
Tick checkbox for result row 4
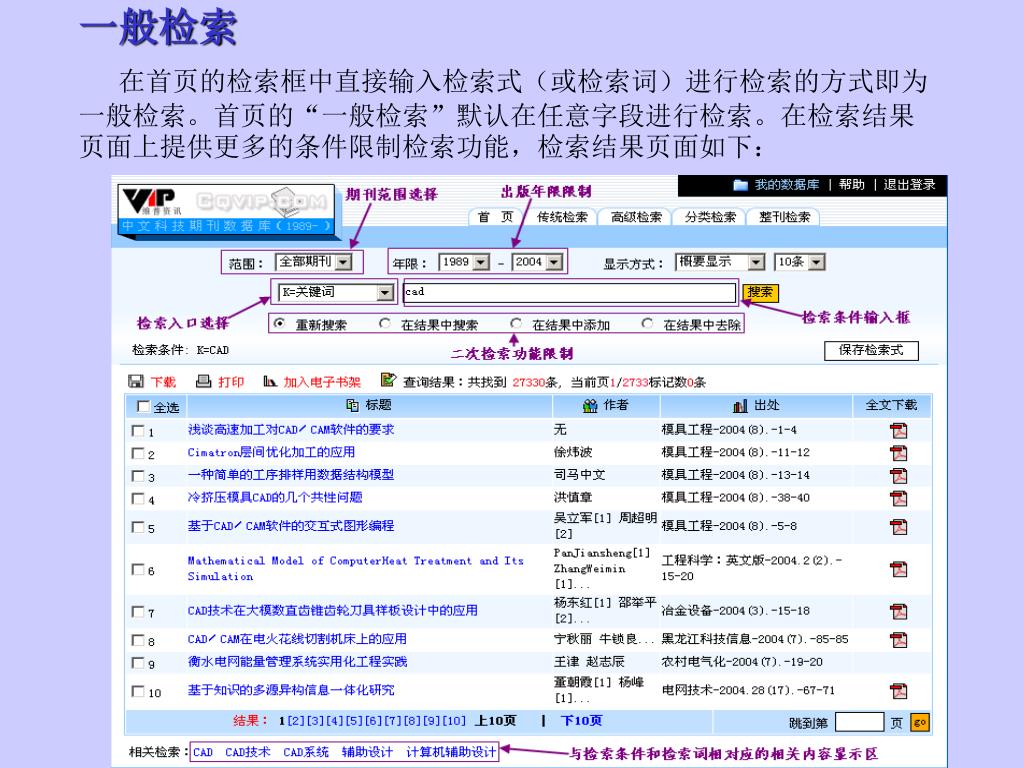click(x=138, y=499)
